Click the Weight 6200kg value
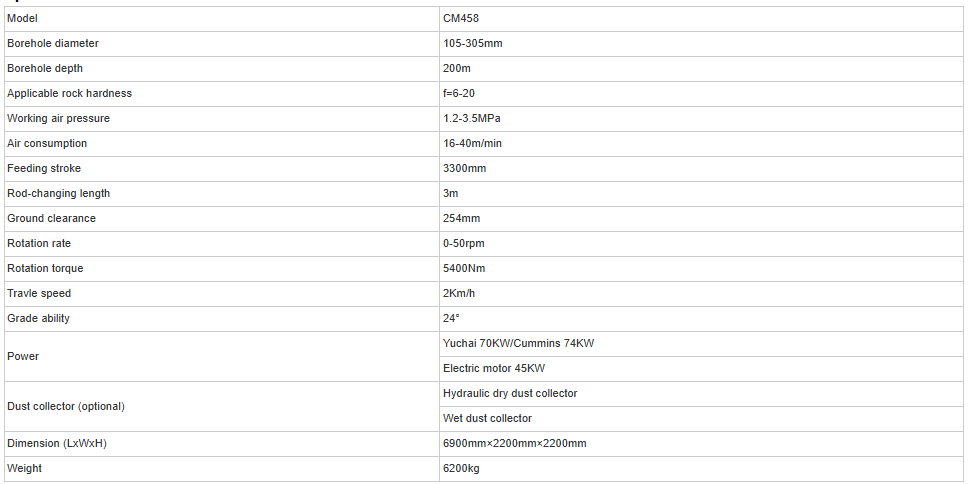This screenshot has width=969, height=484. (462, 469)
